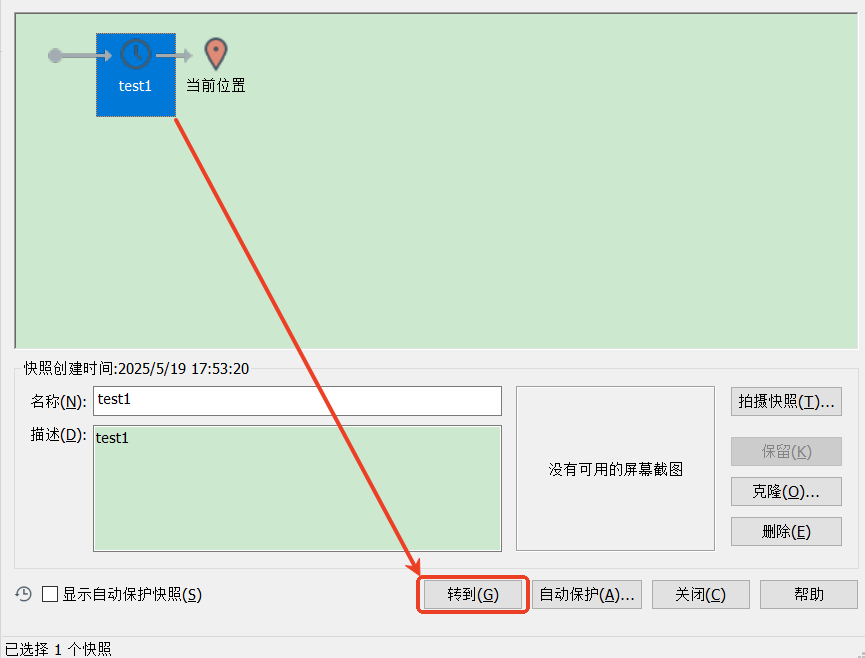Screen dimensions: 865x658
Task: Click the 名称(N) label
Action: click(58, 402)
